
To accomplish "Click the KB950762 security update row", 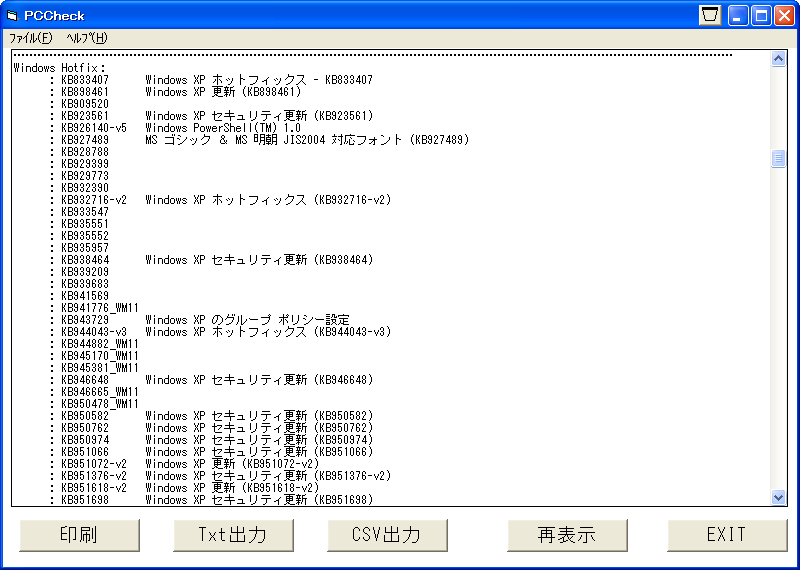I will [x=211, y=428].
